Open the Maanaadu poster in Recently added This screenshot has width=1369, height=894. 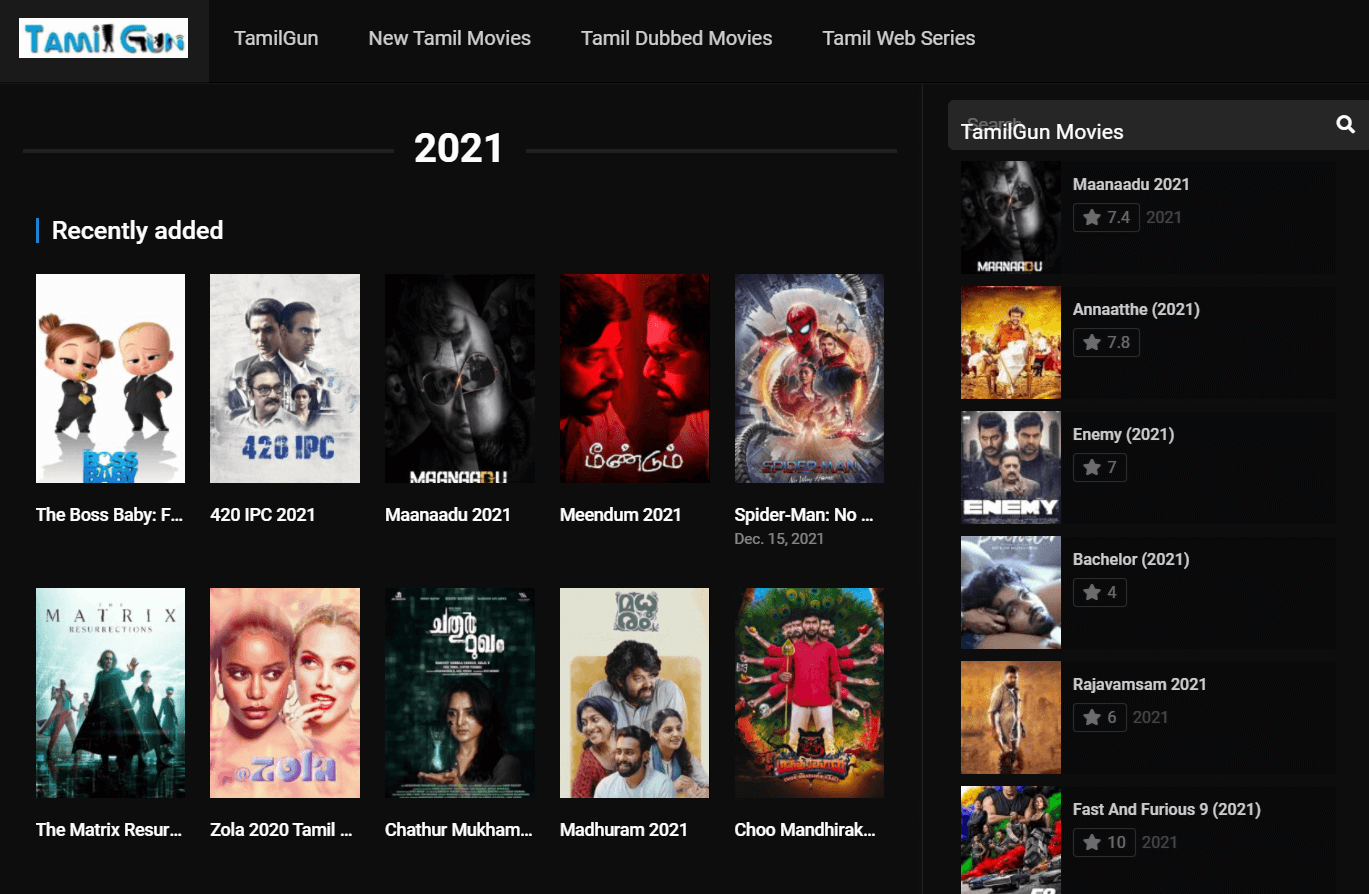click(x=460, y=379)
